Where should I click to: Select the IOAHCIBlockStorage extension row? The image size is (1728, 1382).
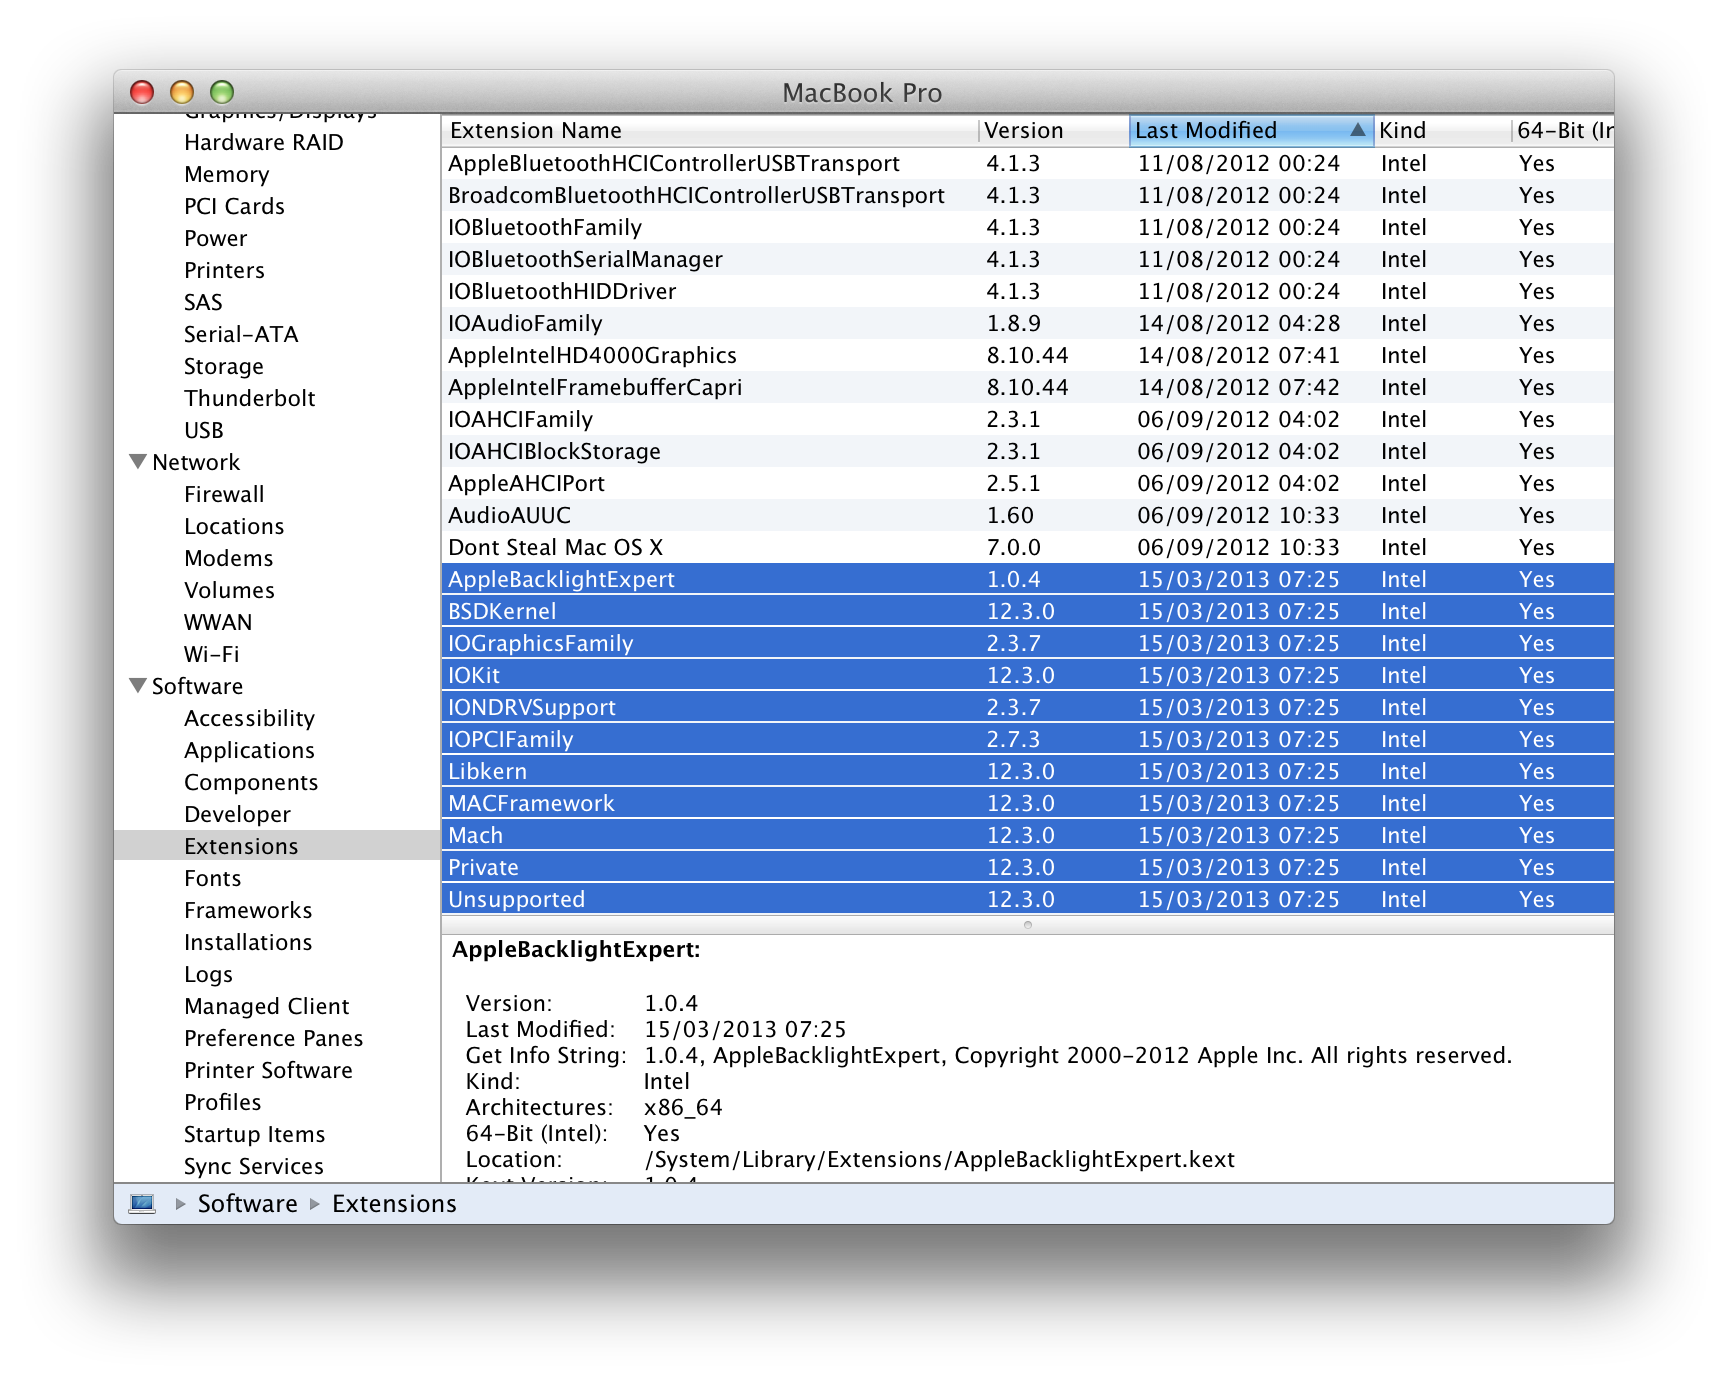click(x=1027, y=451)
